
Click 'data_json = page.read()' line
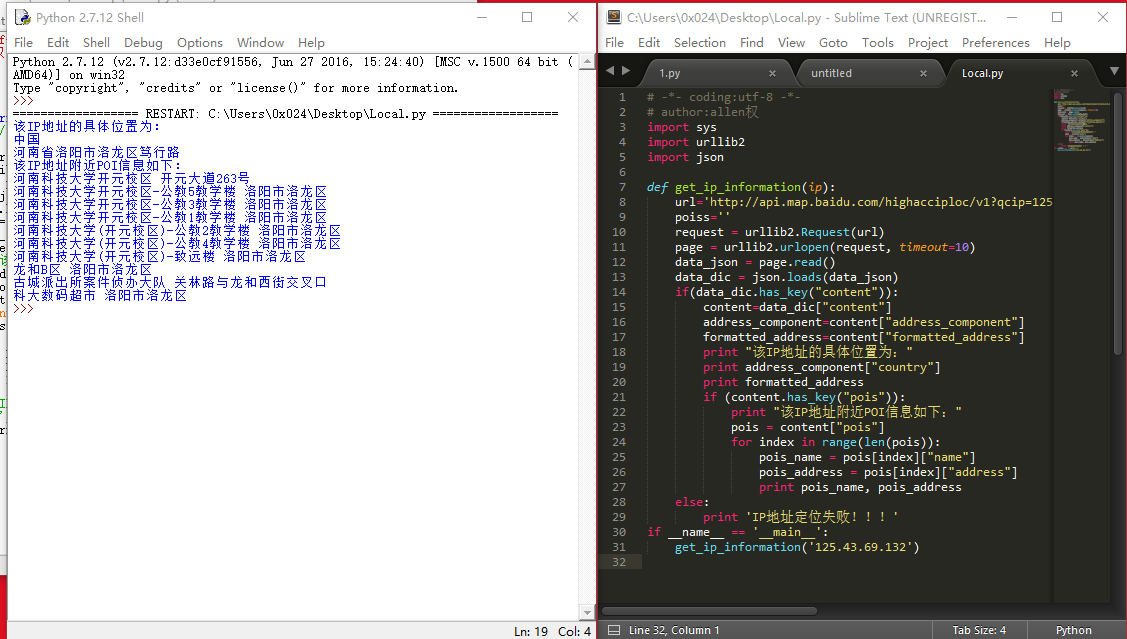755,262
